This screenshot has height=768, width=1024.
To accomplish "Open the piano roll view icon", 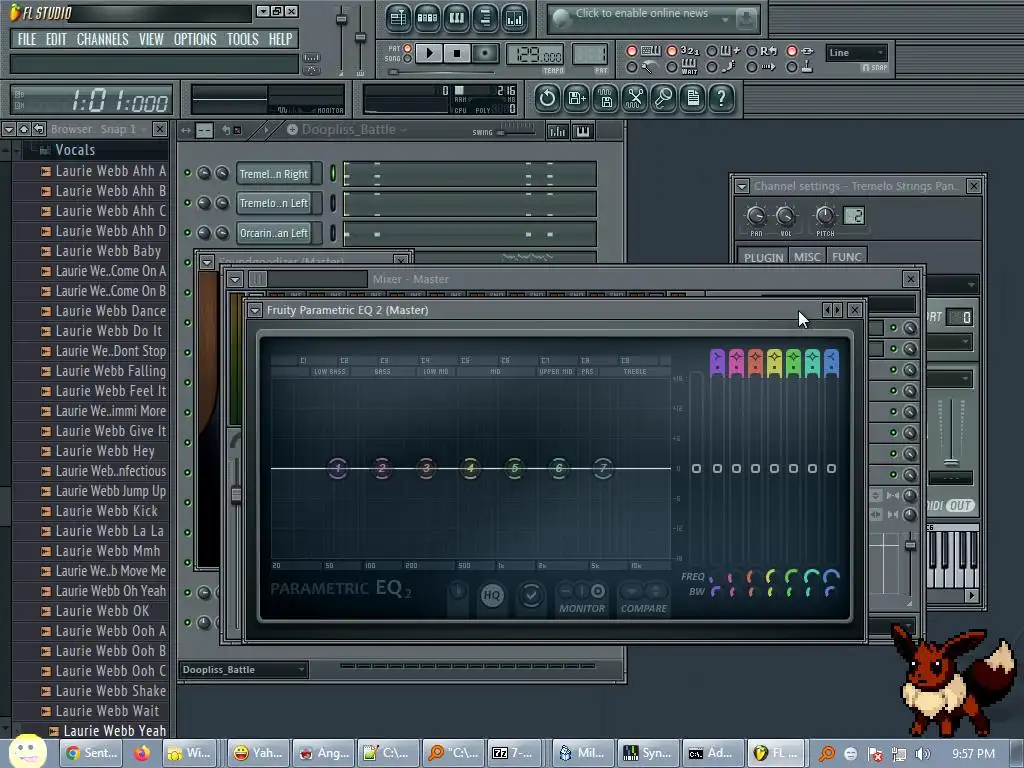I will point(456,18).
